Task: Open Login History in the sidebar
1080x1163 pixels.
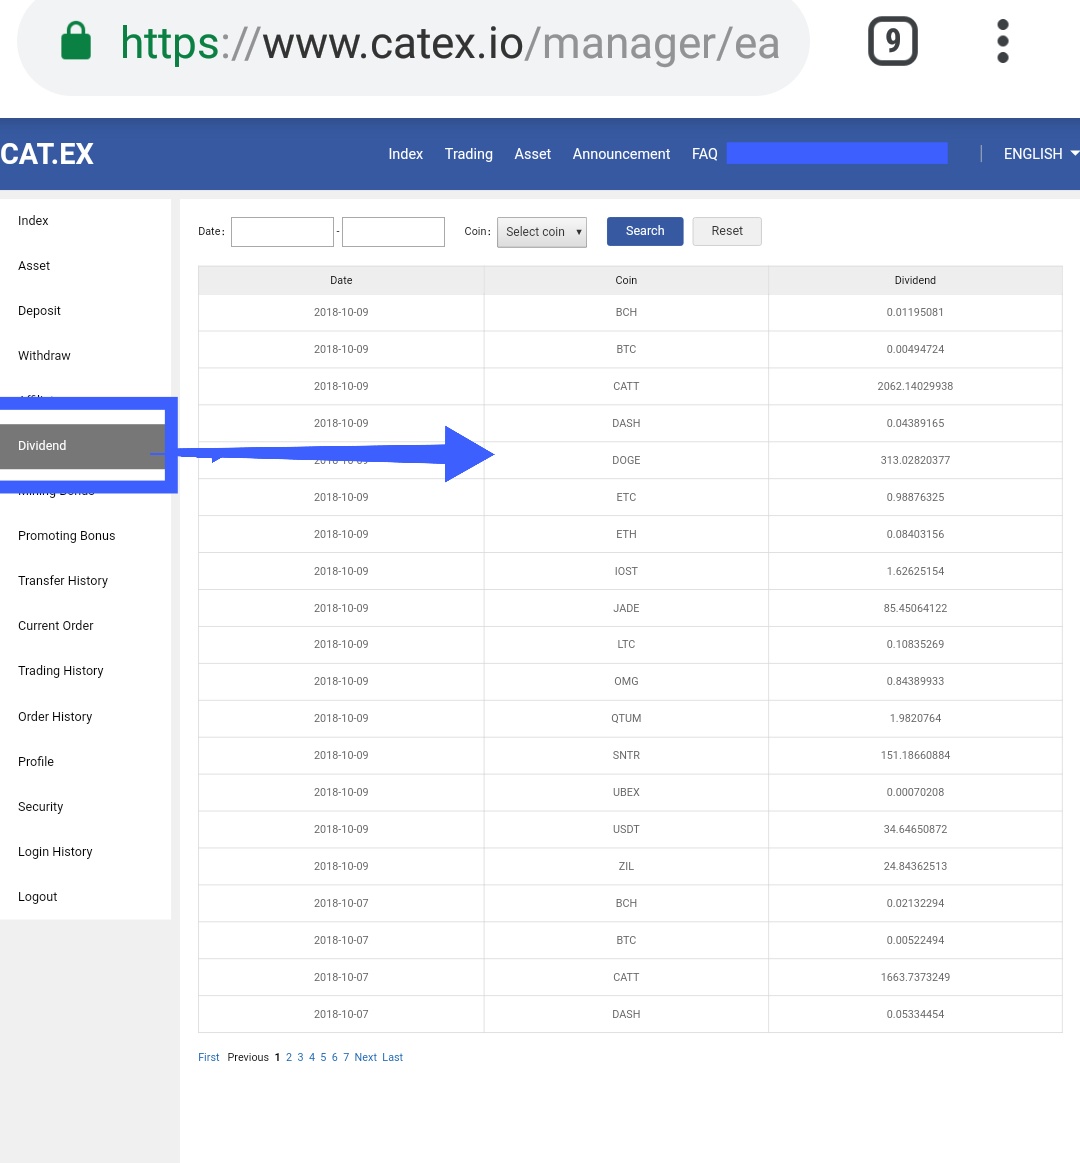Action: (x=56, y=852)
